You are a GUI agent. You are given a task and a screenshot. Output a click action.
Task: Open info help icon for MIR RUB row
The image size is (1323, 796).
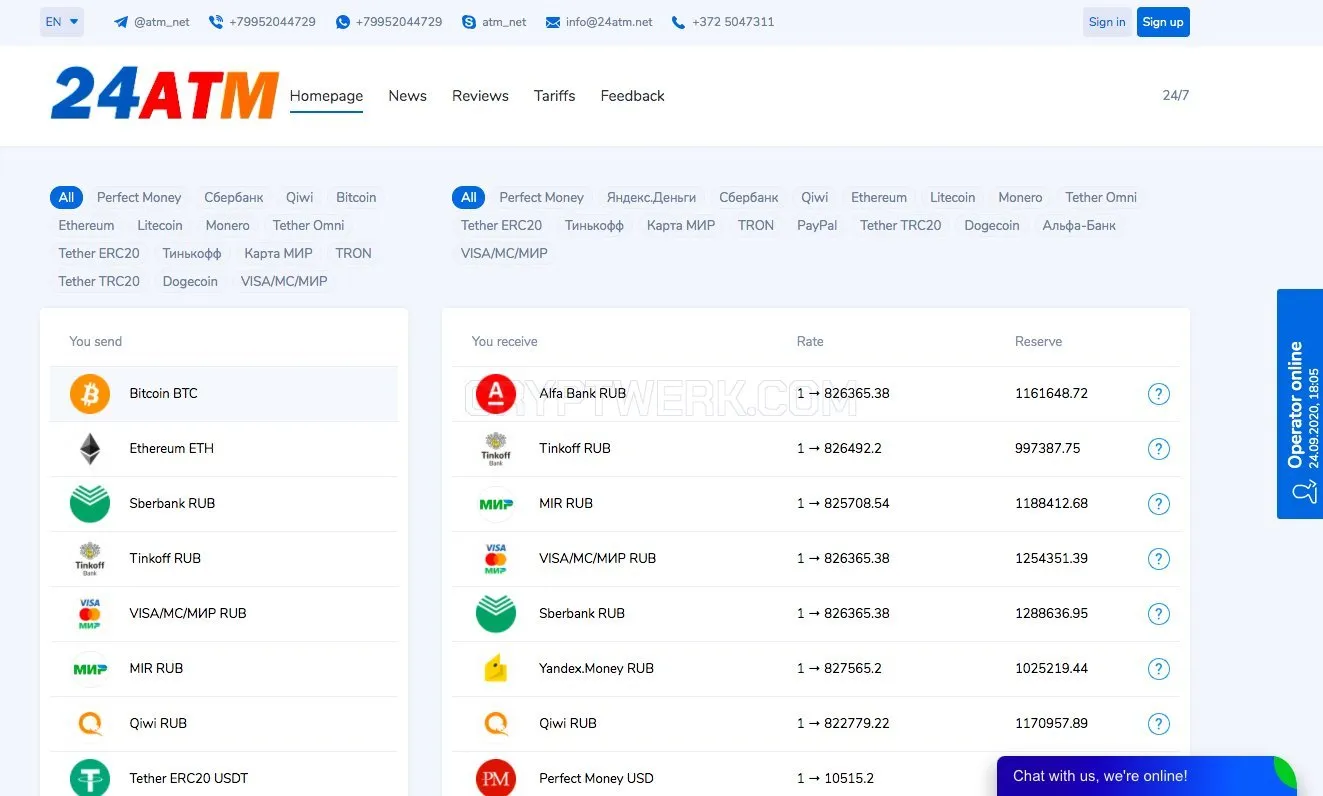click(1159, 504)
